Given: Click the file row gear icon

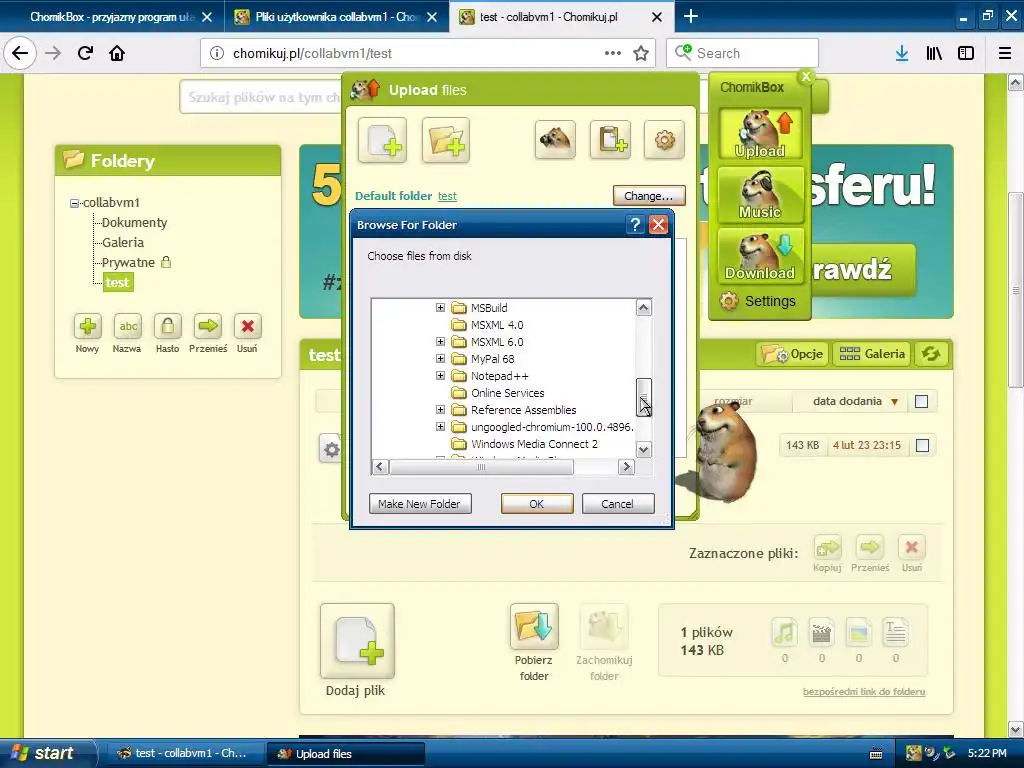Looking at the screenshot, I should click(x=332, y=449).
